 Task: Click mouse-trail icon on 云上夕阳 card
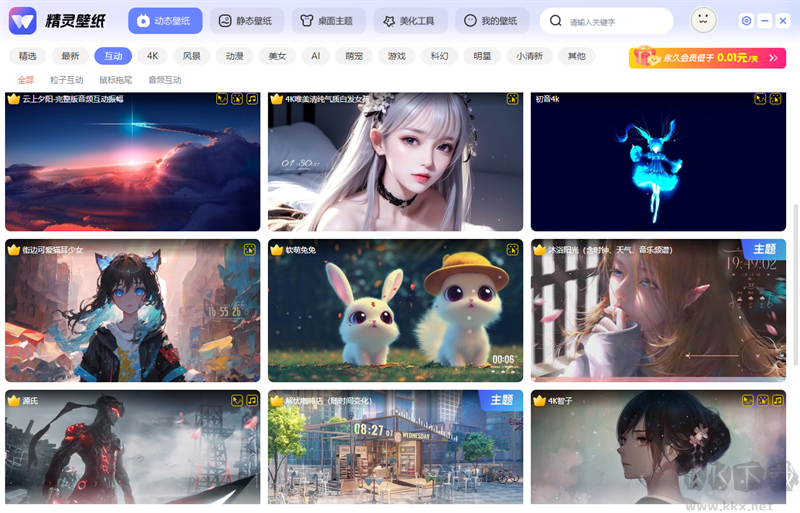222,99
